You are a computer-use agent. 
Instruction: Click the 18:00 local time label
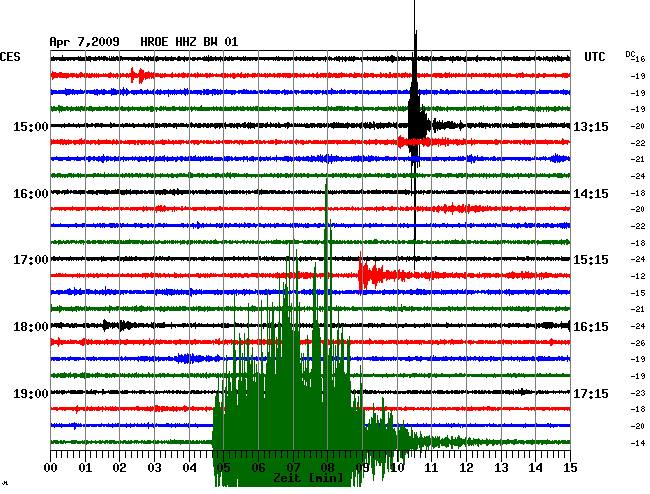point(31,327)
